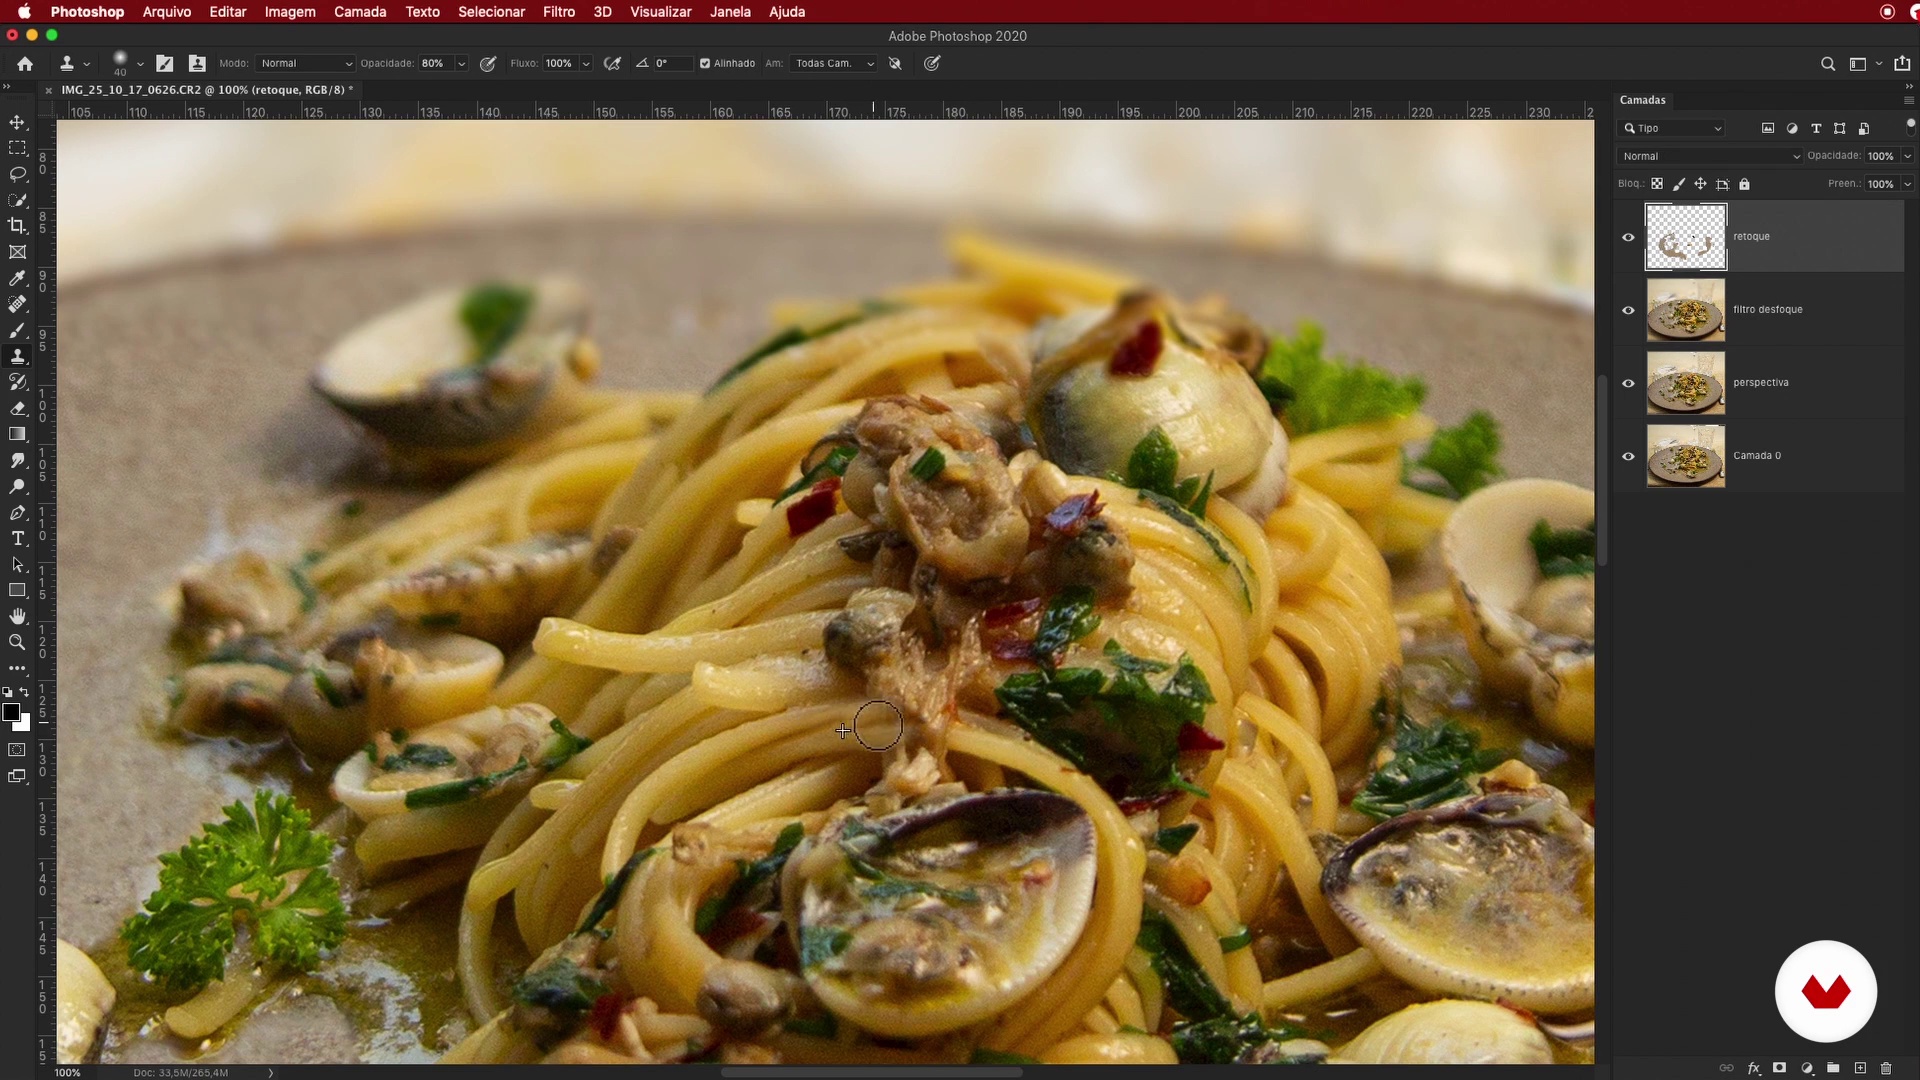Open the Selecionar menu

click(x=491, y=12)
